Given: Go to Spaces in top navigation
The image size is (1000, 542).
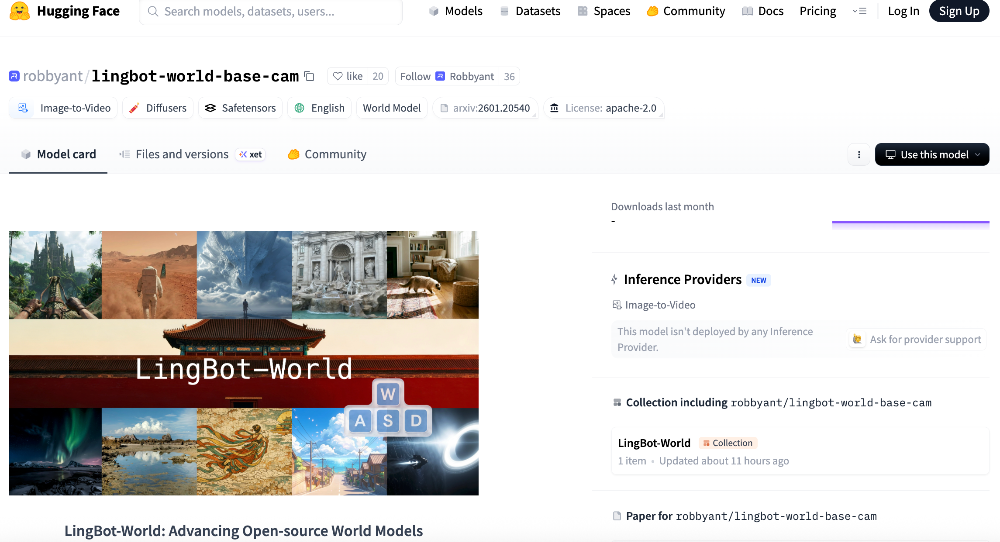Looking at the screenshot, I should [604, 12].
